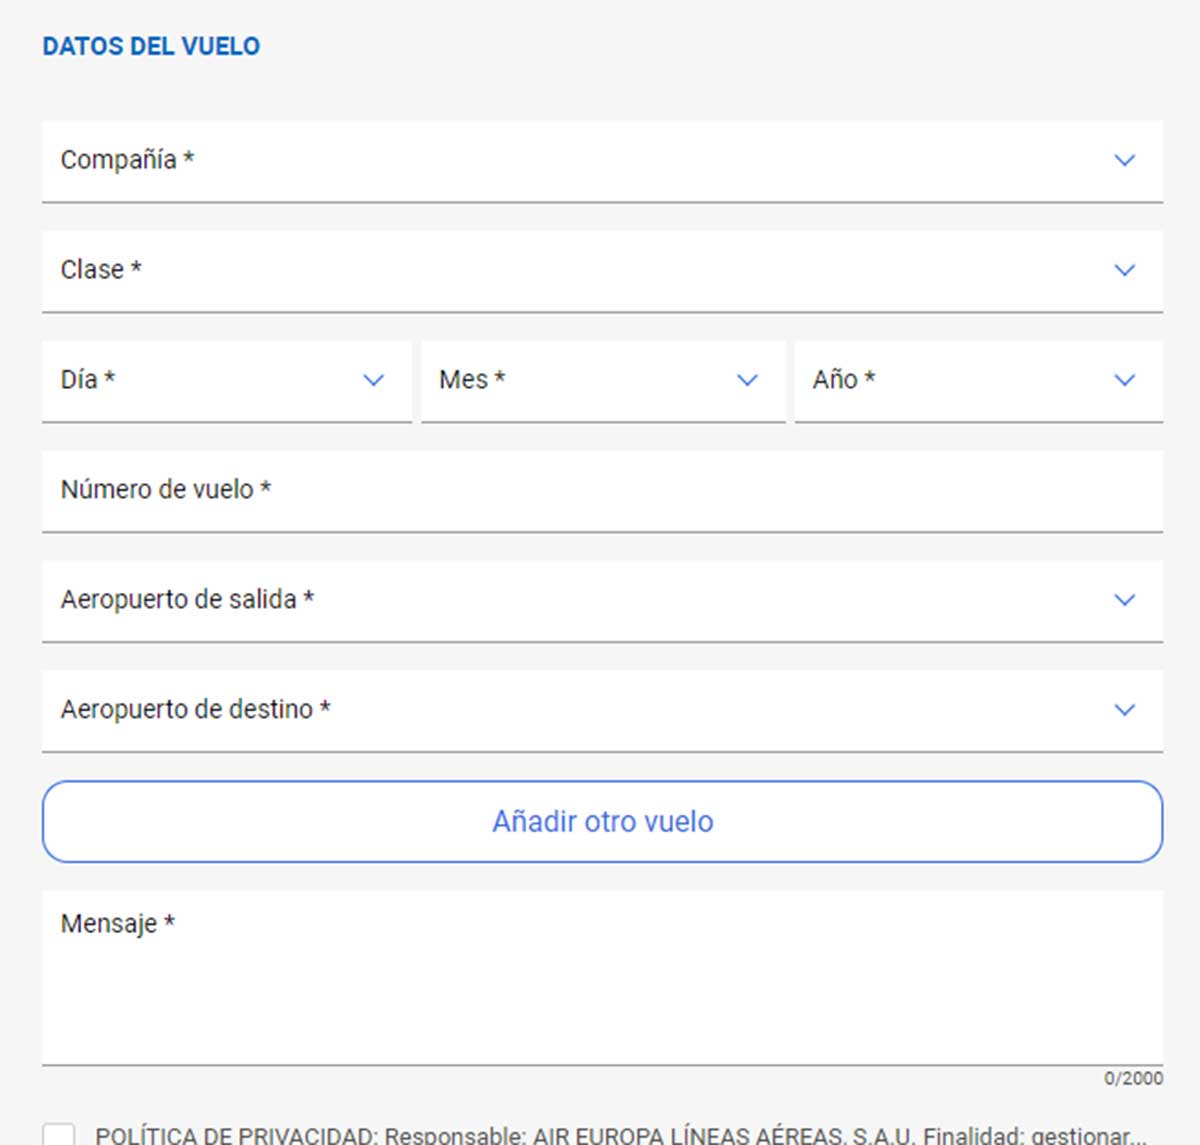
Task: Expand the Mes dropdown arrow
Action: (x=747, y=380)
